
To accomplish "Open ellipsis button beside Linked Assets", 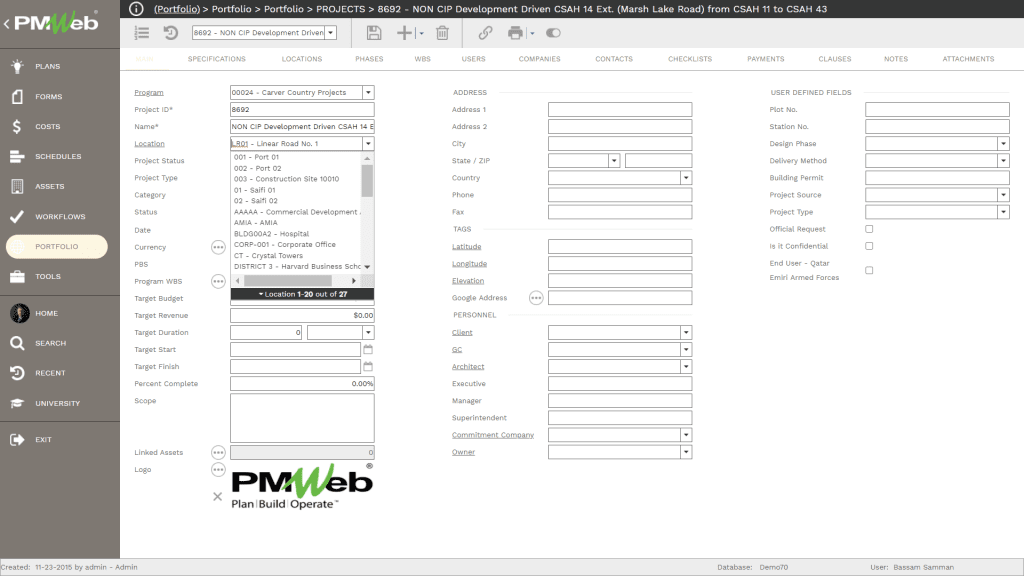I will (218, 453).
